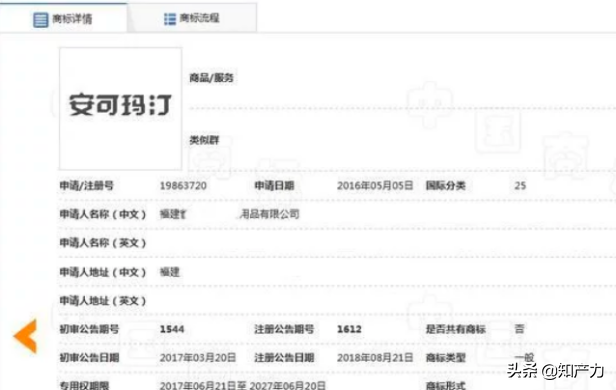616x390 pixels.
Task: Select registration announcement issue 1612
Action: tap(349, 329)
